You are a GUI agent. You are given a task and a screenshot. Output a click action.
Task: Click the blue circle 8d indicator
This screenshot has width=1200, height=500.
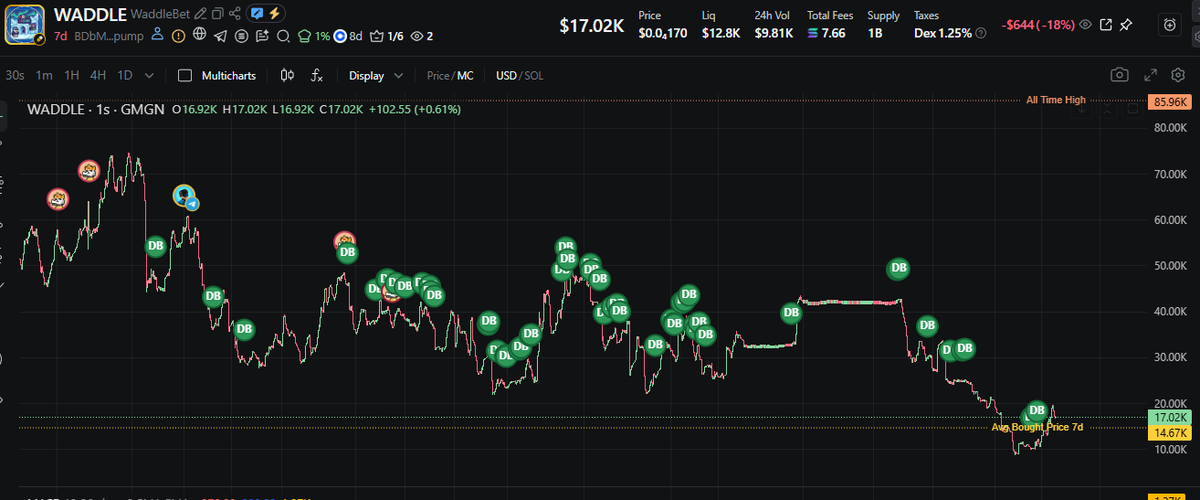coord(348,36)
